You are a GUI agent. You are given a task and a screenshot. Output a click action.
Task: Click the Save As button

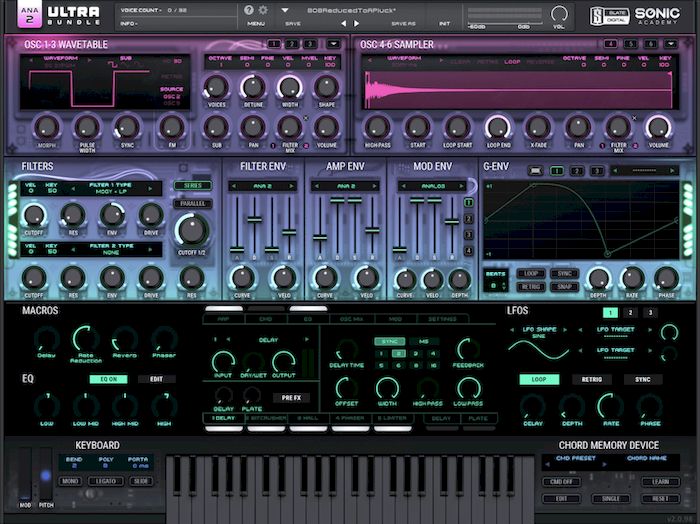tap(403, 22)
